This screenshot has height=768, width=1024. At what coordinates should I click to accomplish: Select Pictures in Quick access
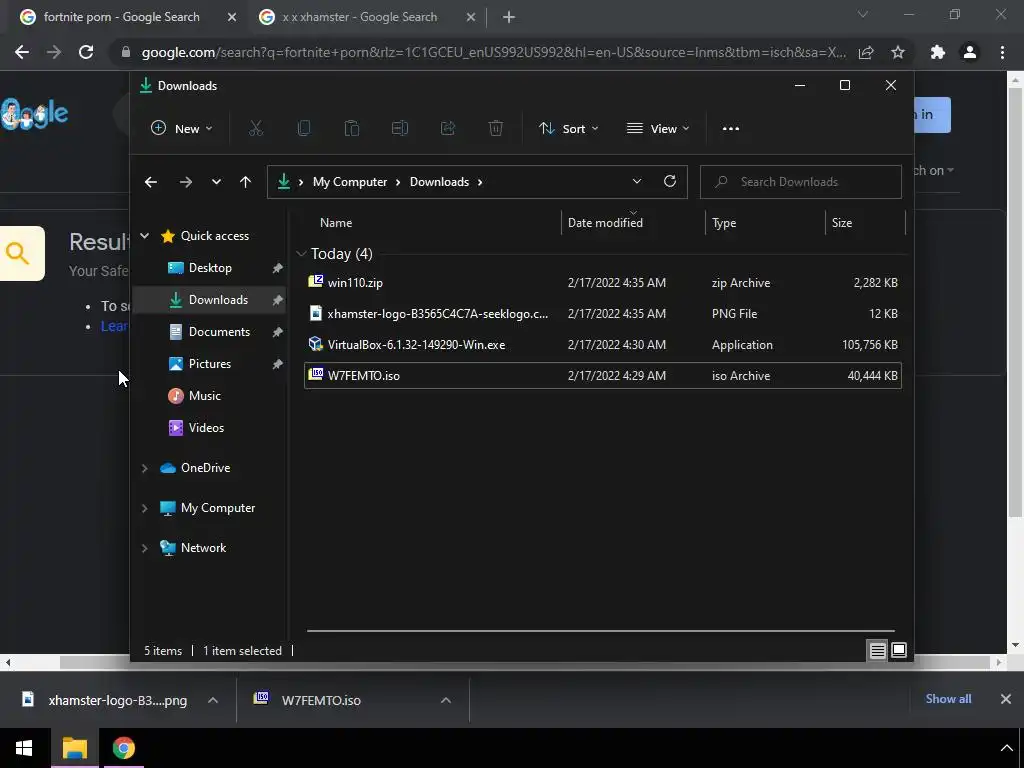(x=209, y=364)
